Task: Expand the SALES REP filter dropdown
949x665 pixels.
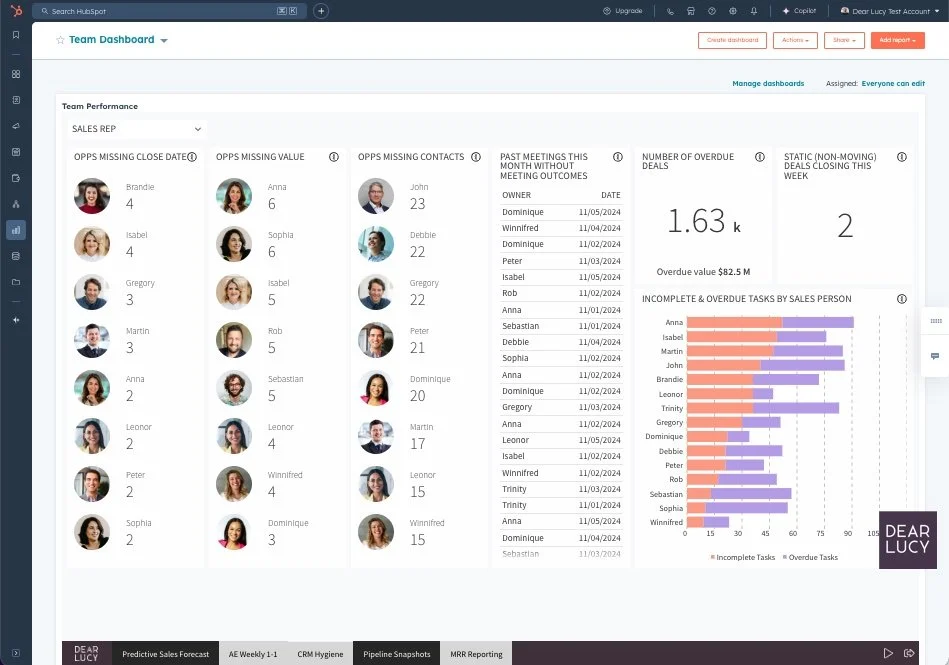Action: click(x=137, y=129)
